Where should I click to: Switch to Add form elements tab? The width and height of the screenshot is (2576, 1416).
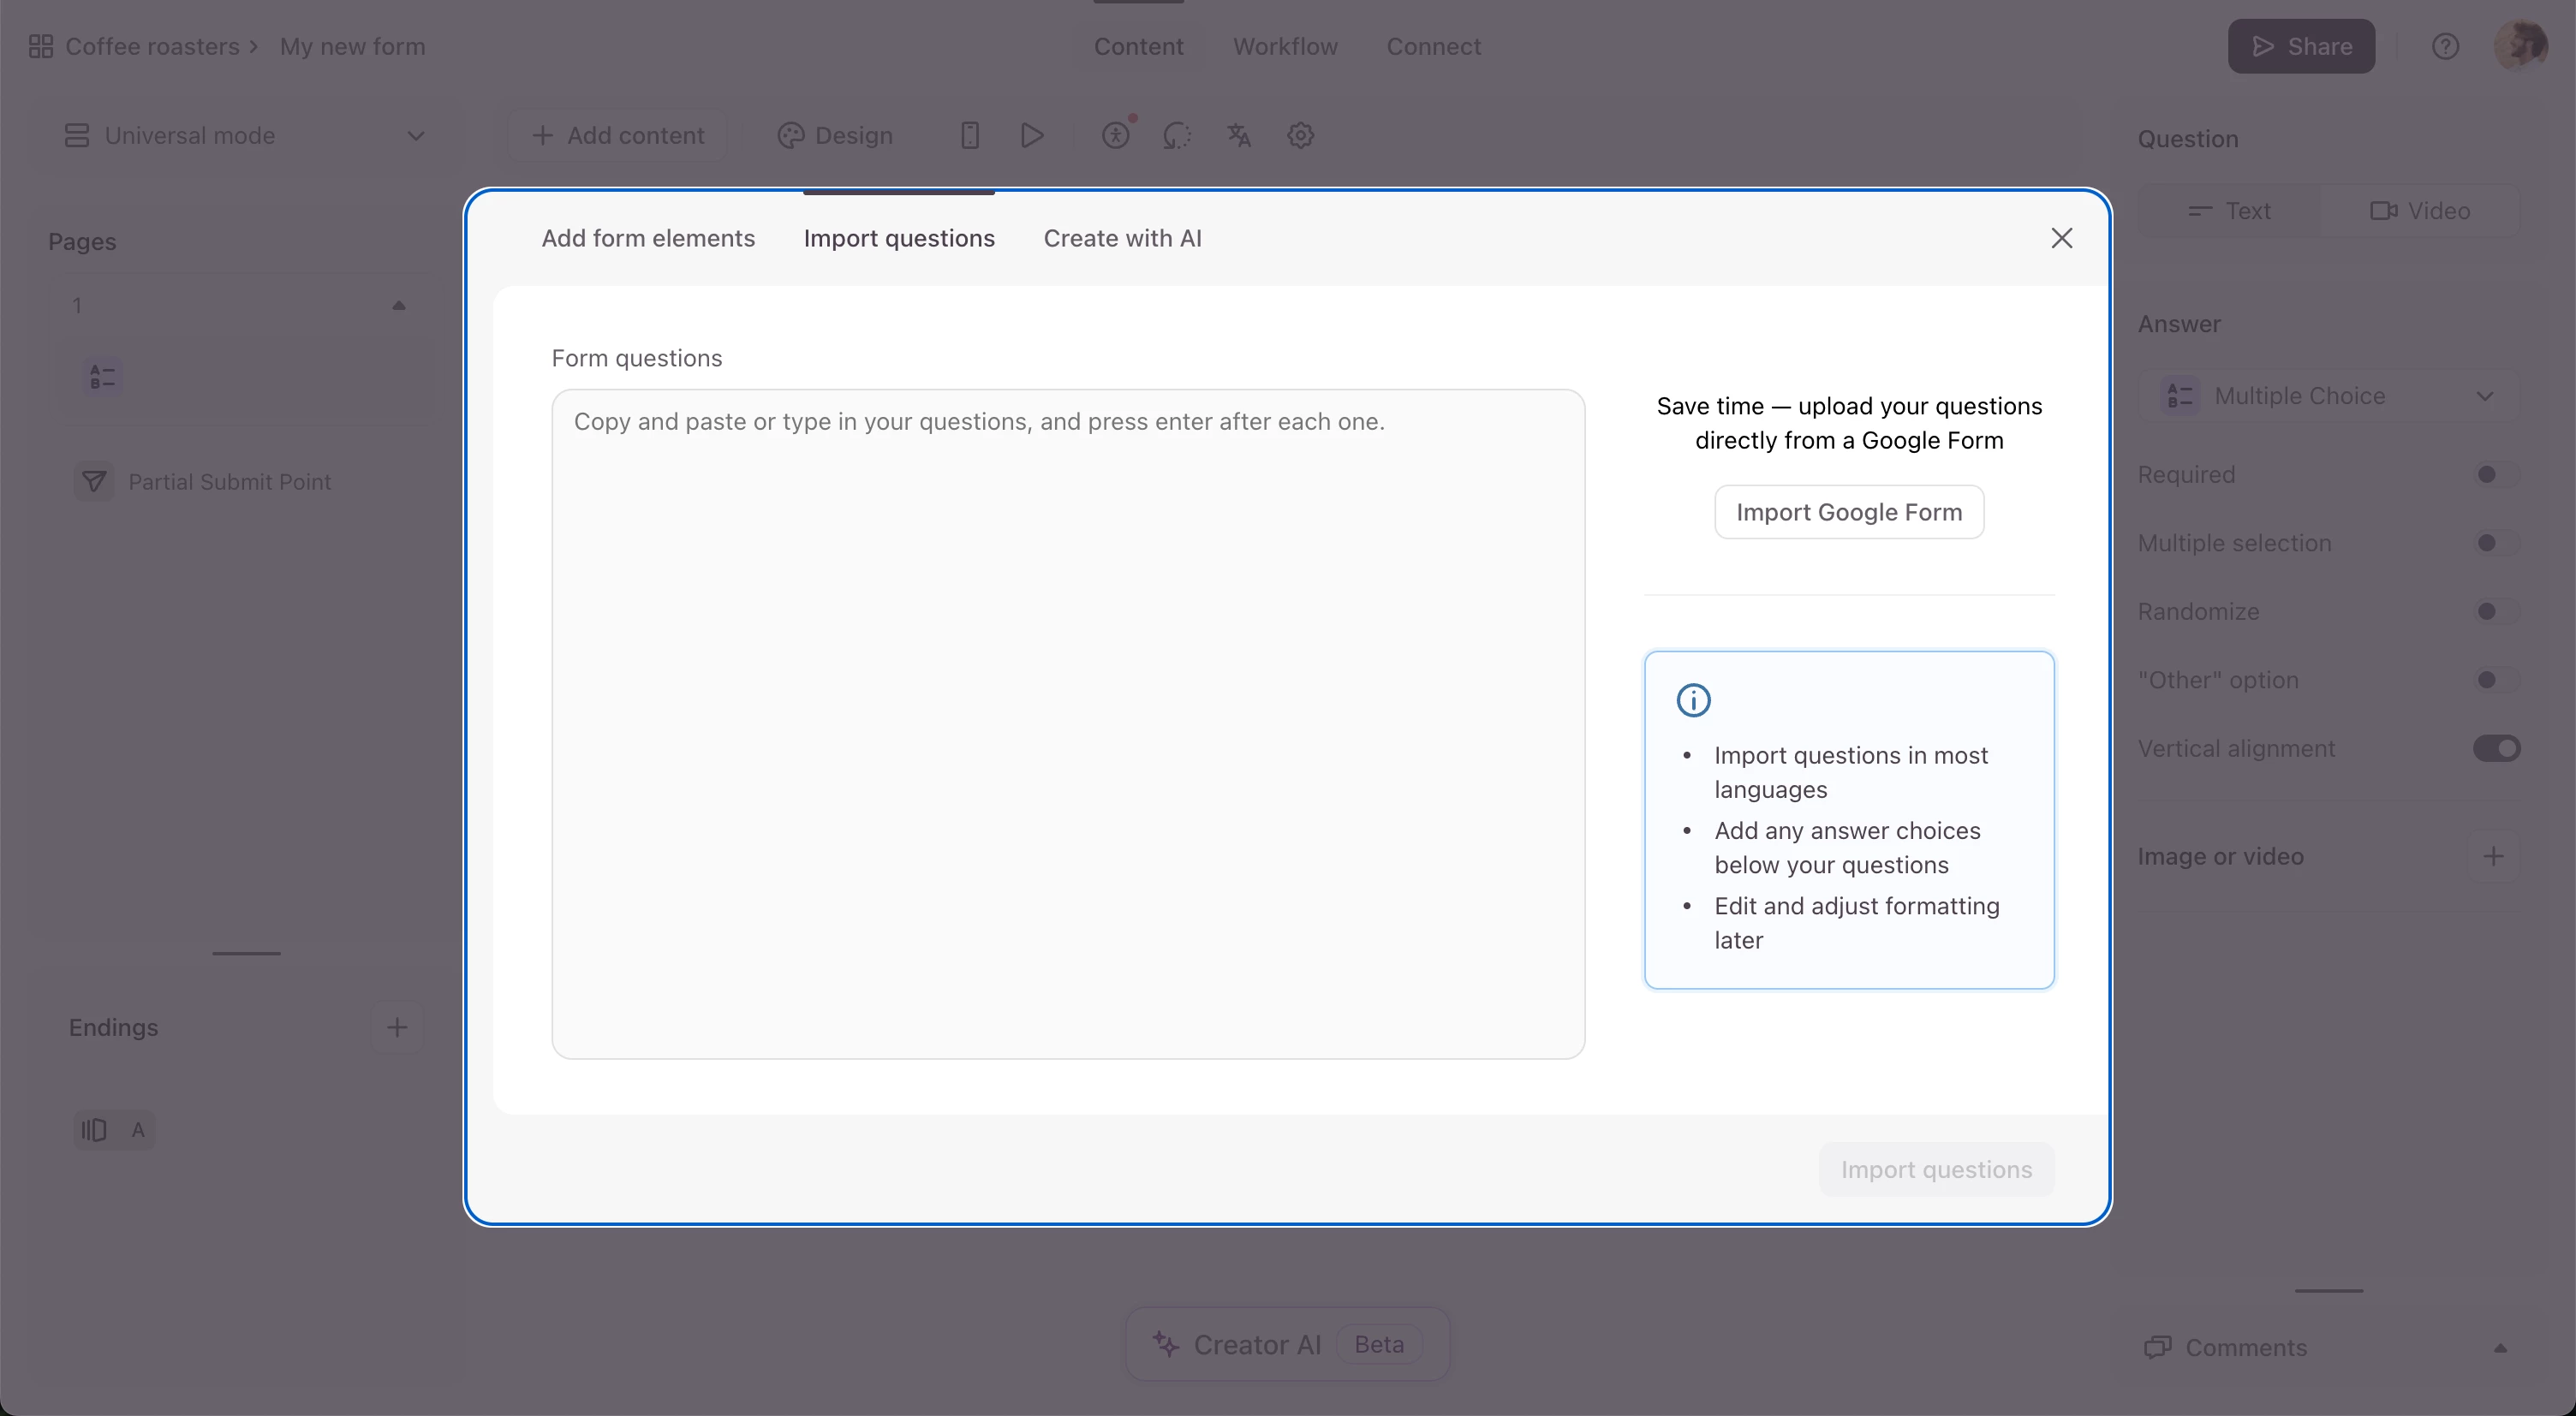[648, 238]
